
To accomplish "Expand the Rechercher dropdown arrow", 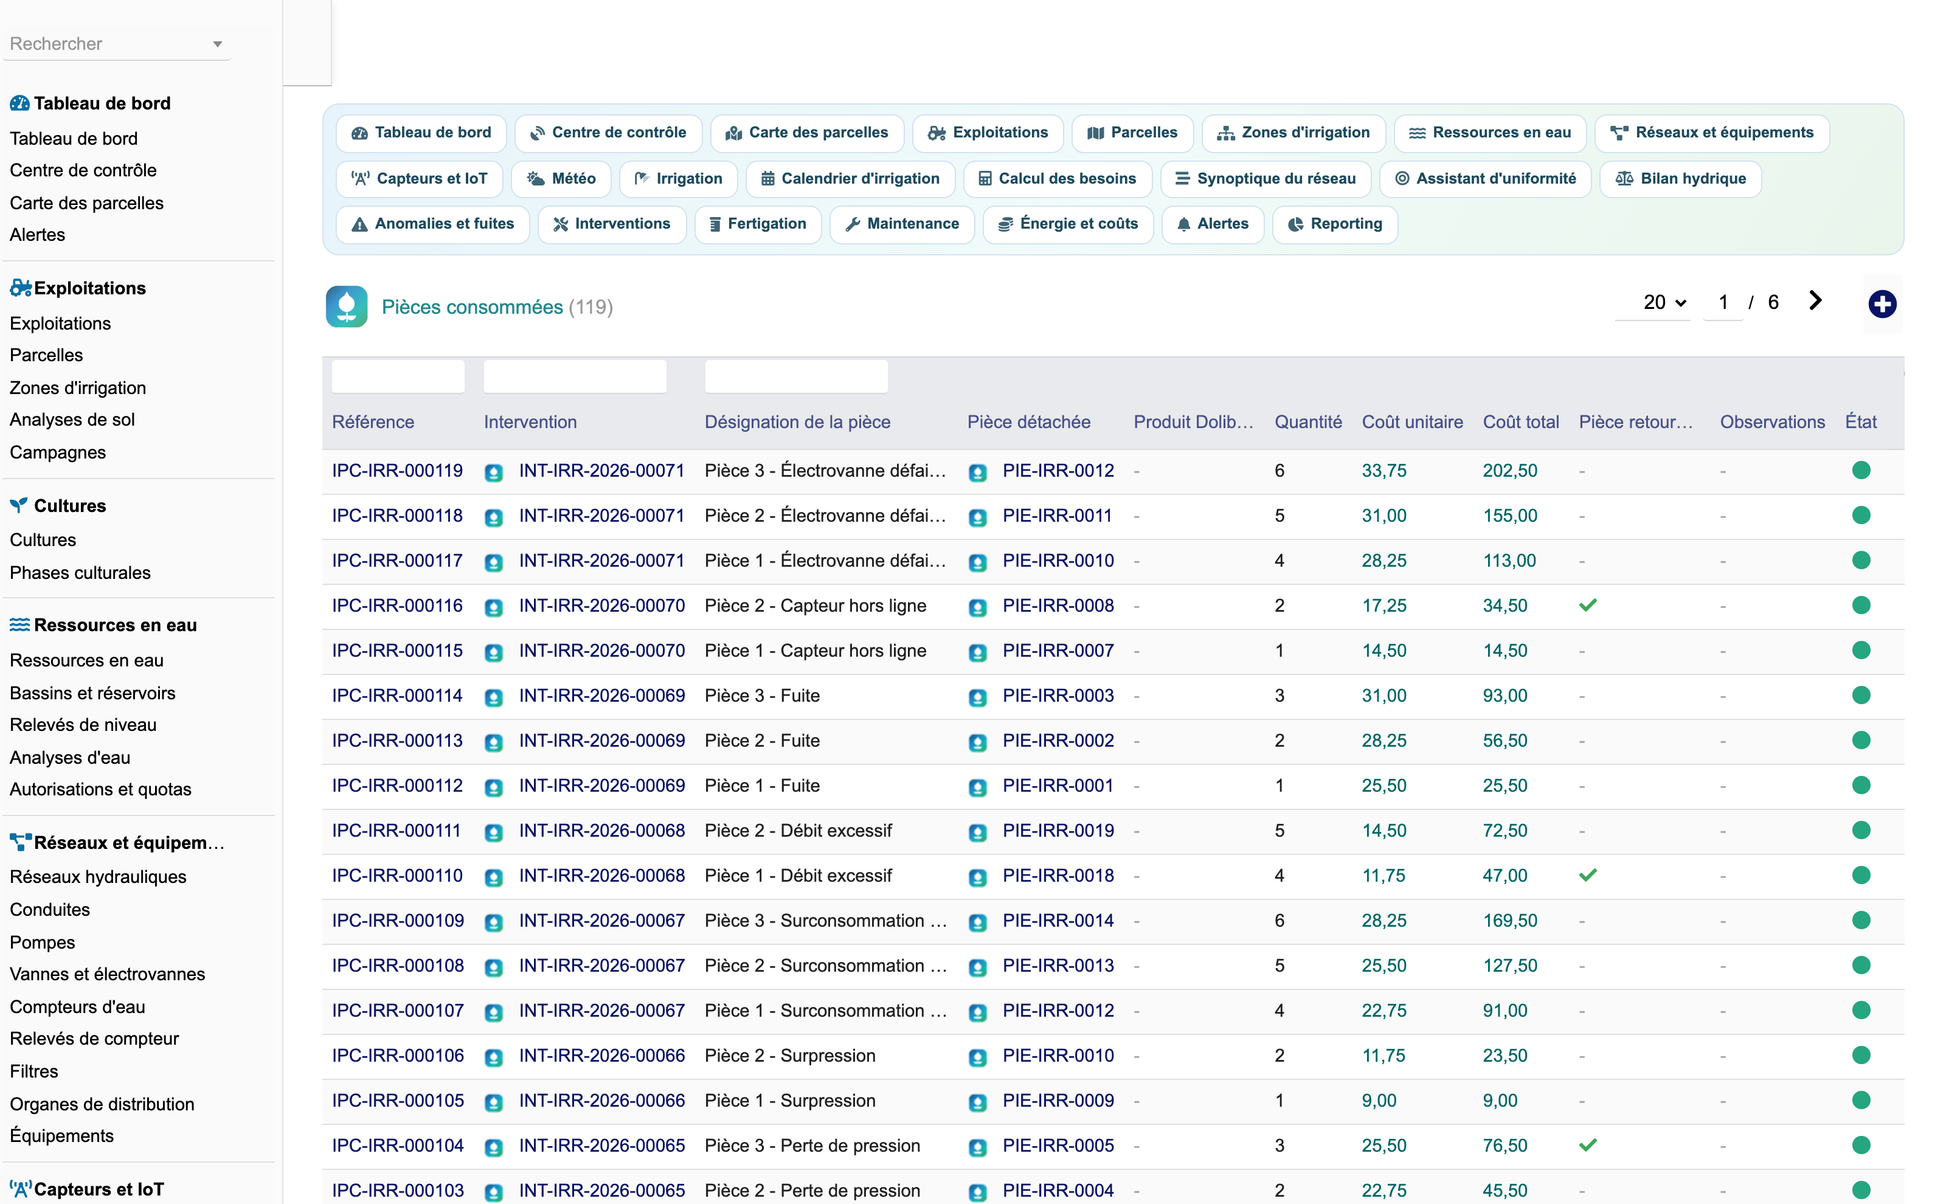I will [217, 44].
